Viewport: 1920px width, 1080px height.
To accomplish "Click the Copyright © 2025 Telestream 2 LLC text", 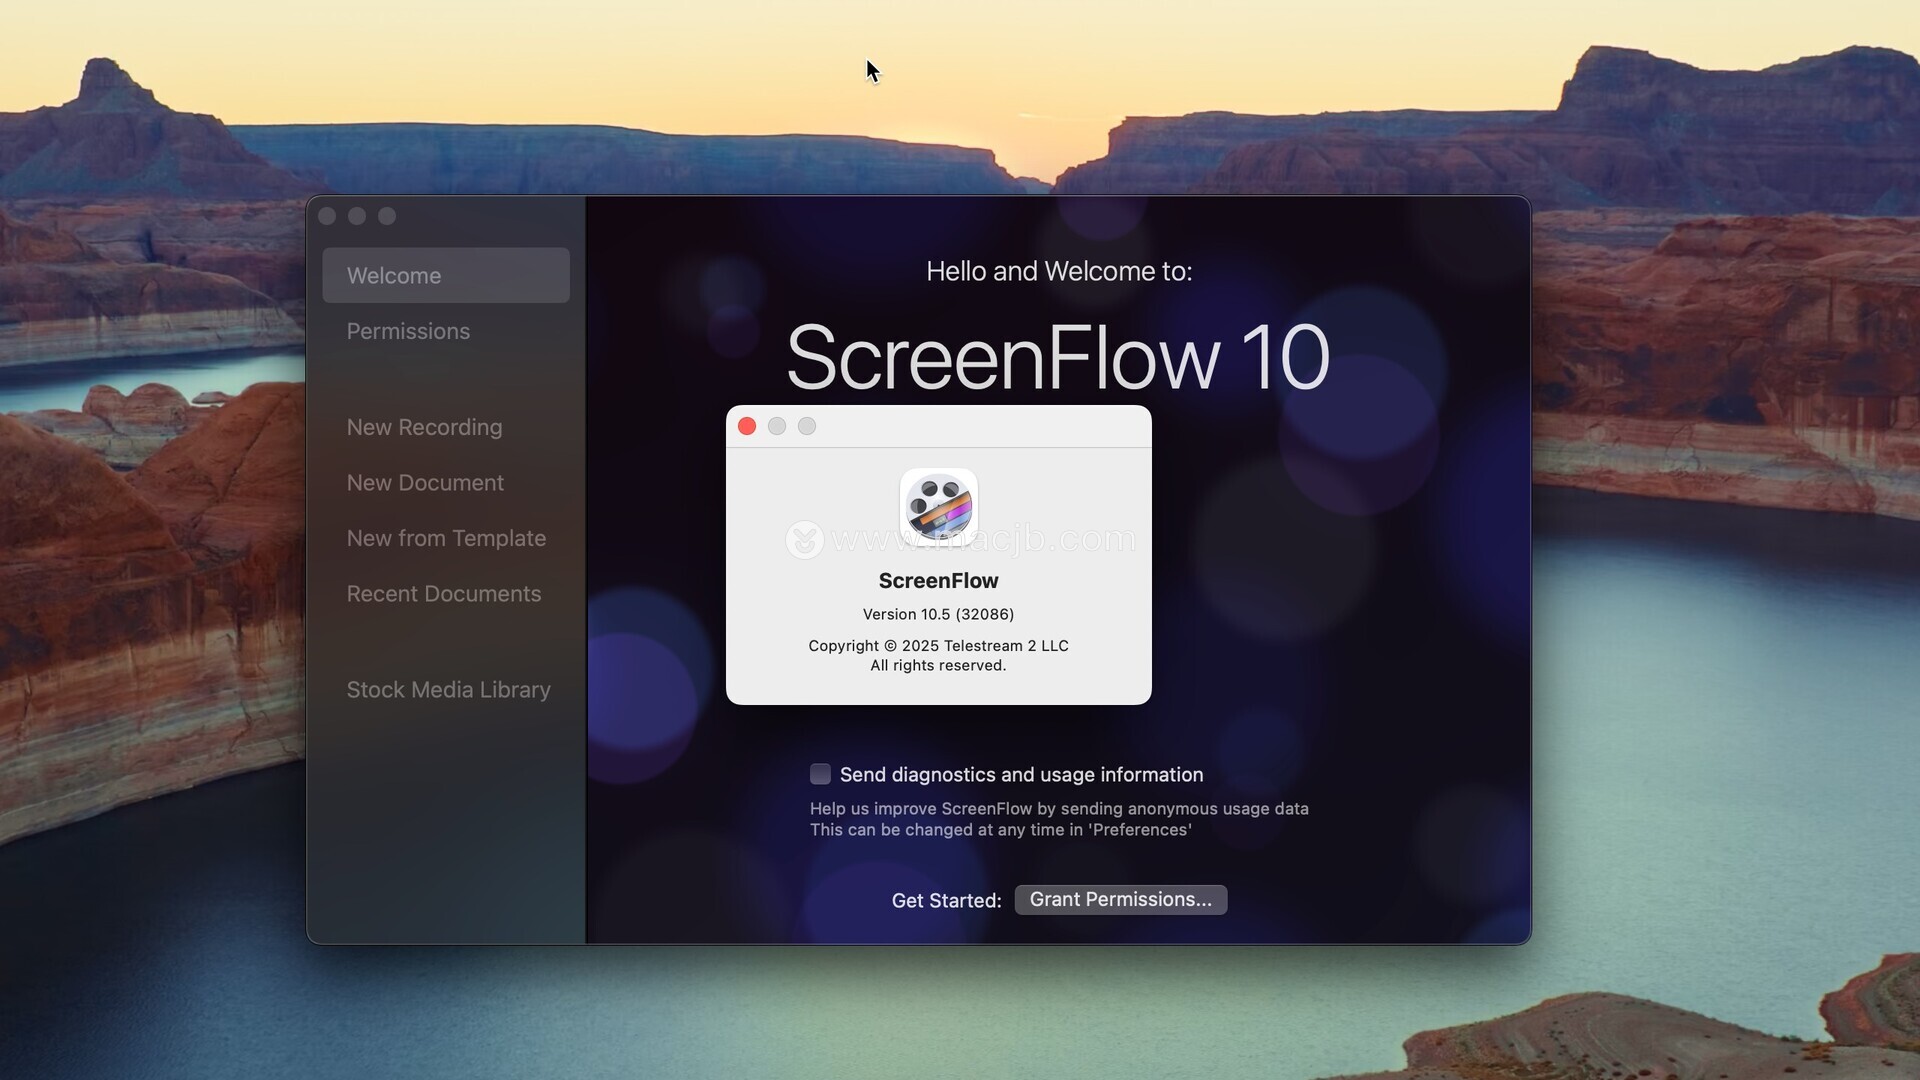I will click(938, 646).
